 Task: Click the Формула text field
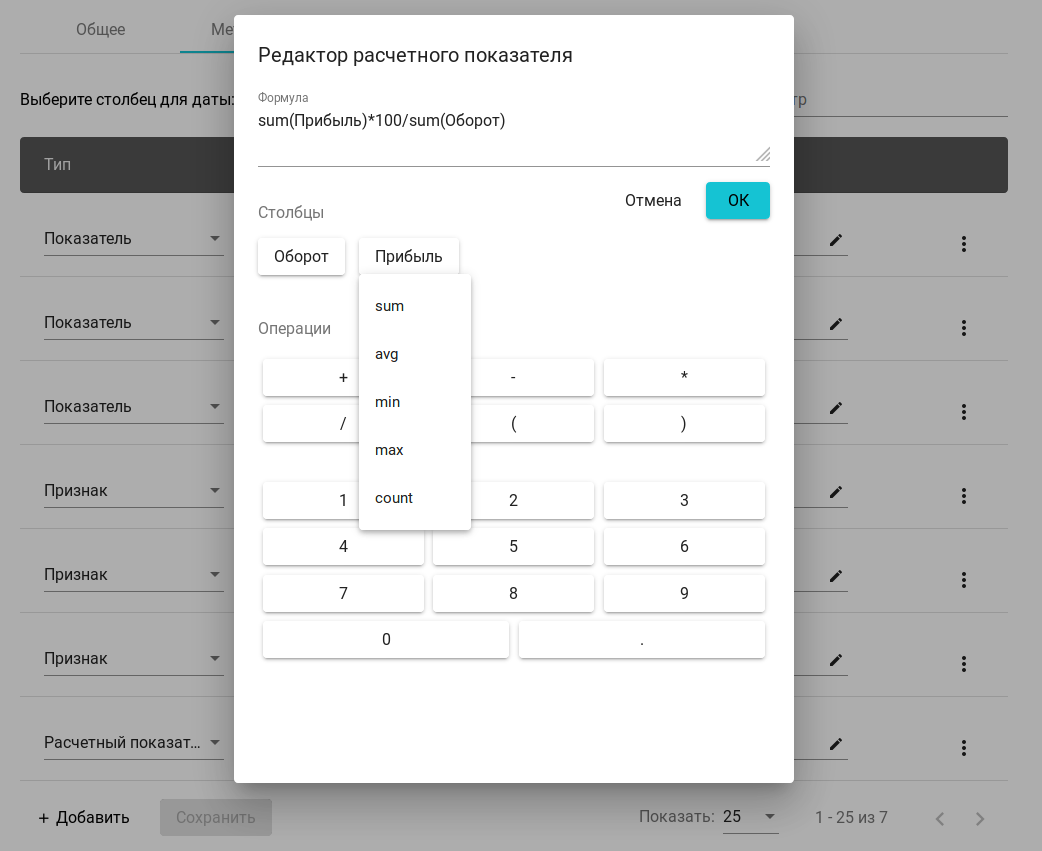pos(505,133)
